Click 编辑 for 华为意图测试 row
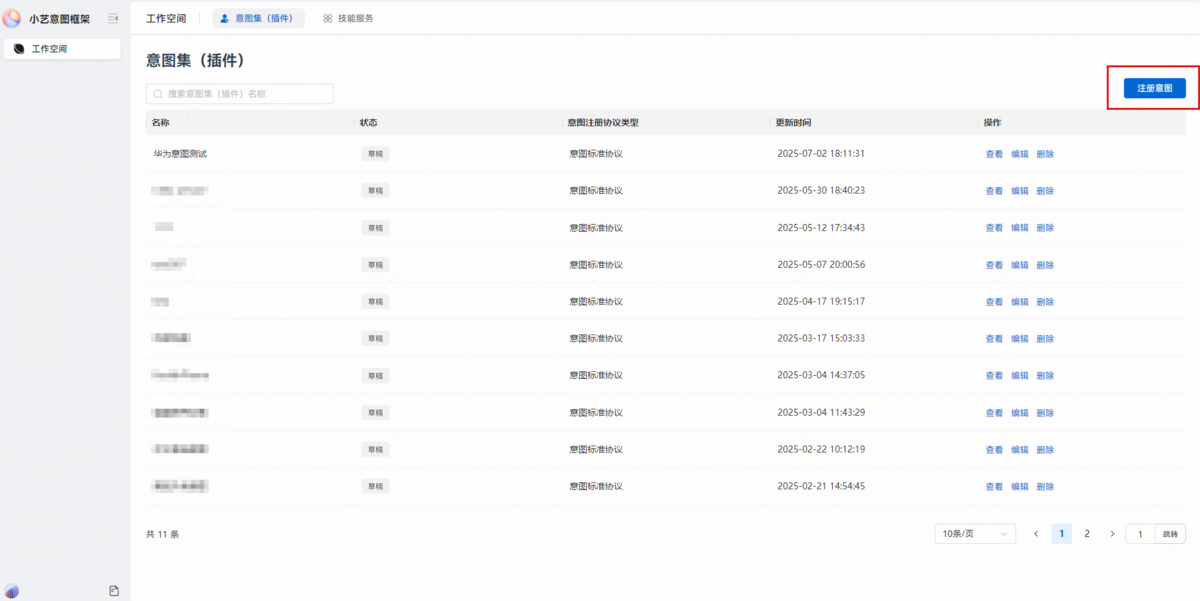1200x601 pixels. click(1019, 154)
